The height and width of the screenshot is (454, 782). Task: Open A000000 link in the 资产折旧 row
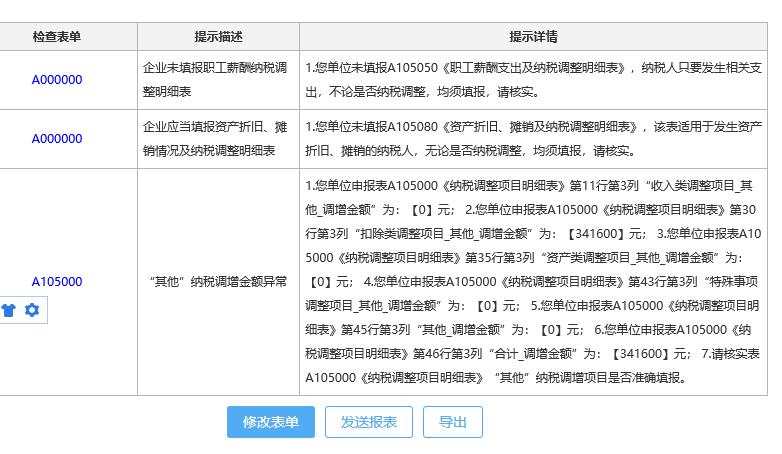pyautogui.click(x=57, y=139)
